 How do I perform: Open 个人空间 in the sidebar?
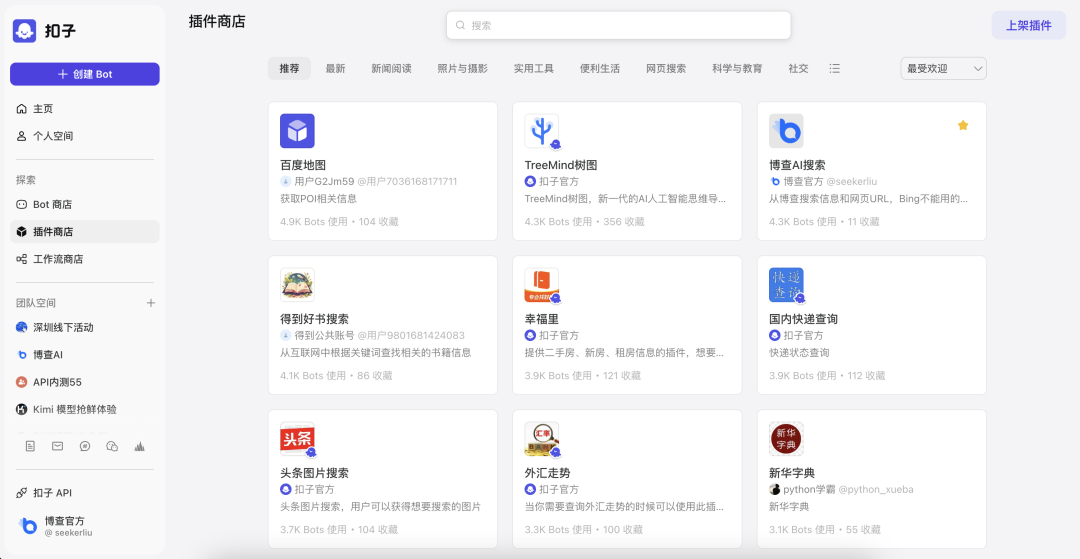(x=85, y=136)
